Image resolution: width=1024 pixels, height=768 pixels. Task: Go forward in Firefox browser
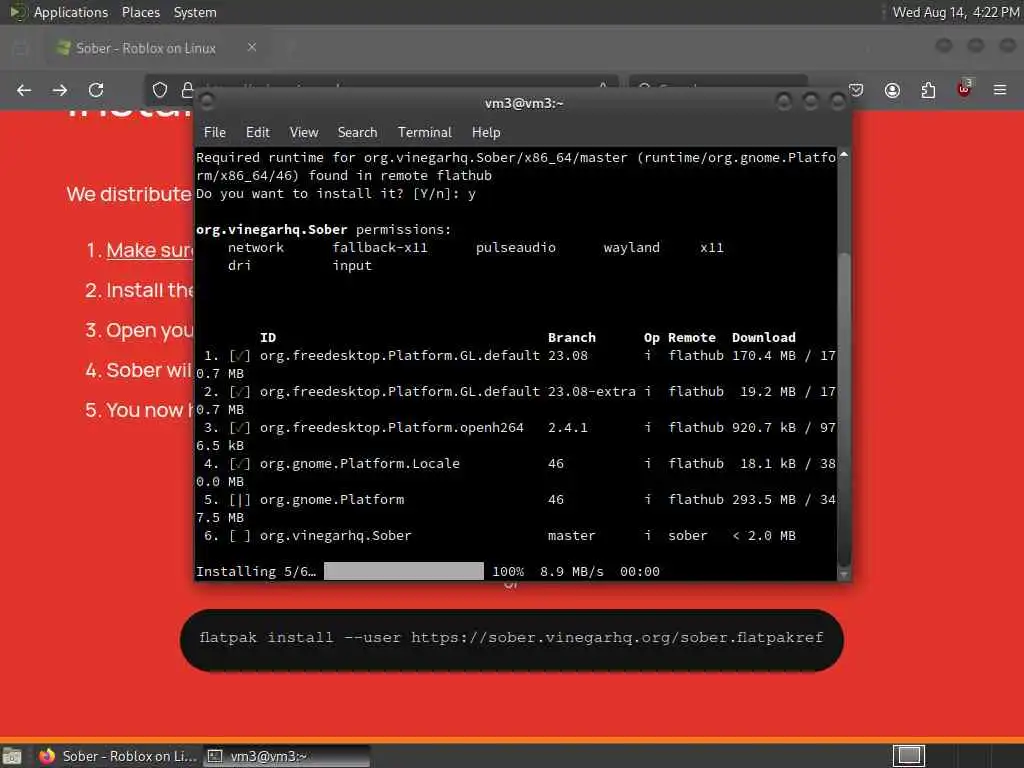(59, 90)
